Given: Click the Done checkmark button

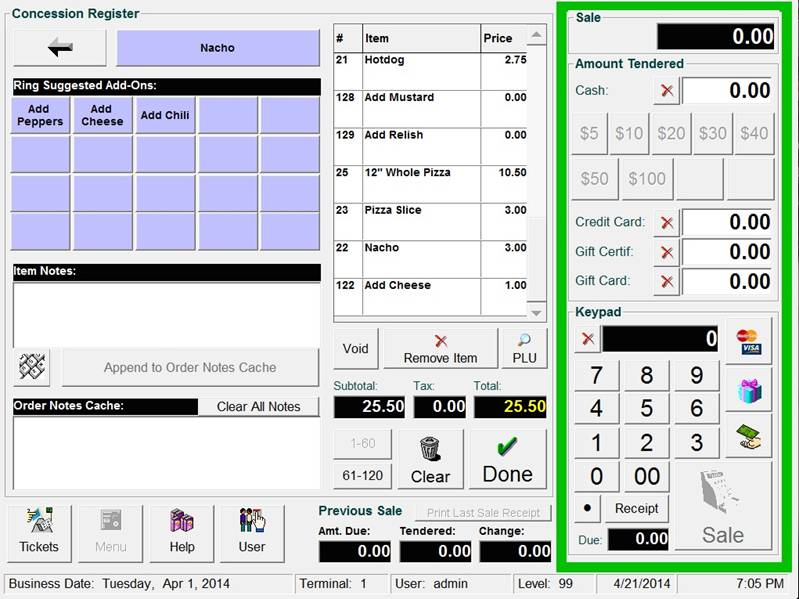Looking at the screenshot, I should click(x=508, y=459).
